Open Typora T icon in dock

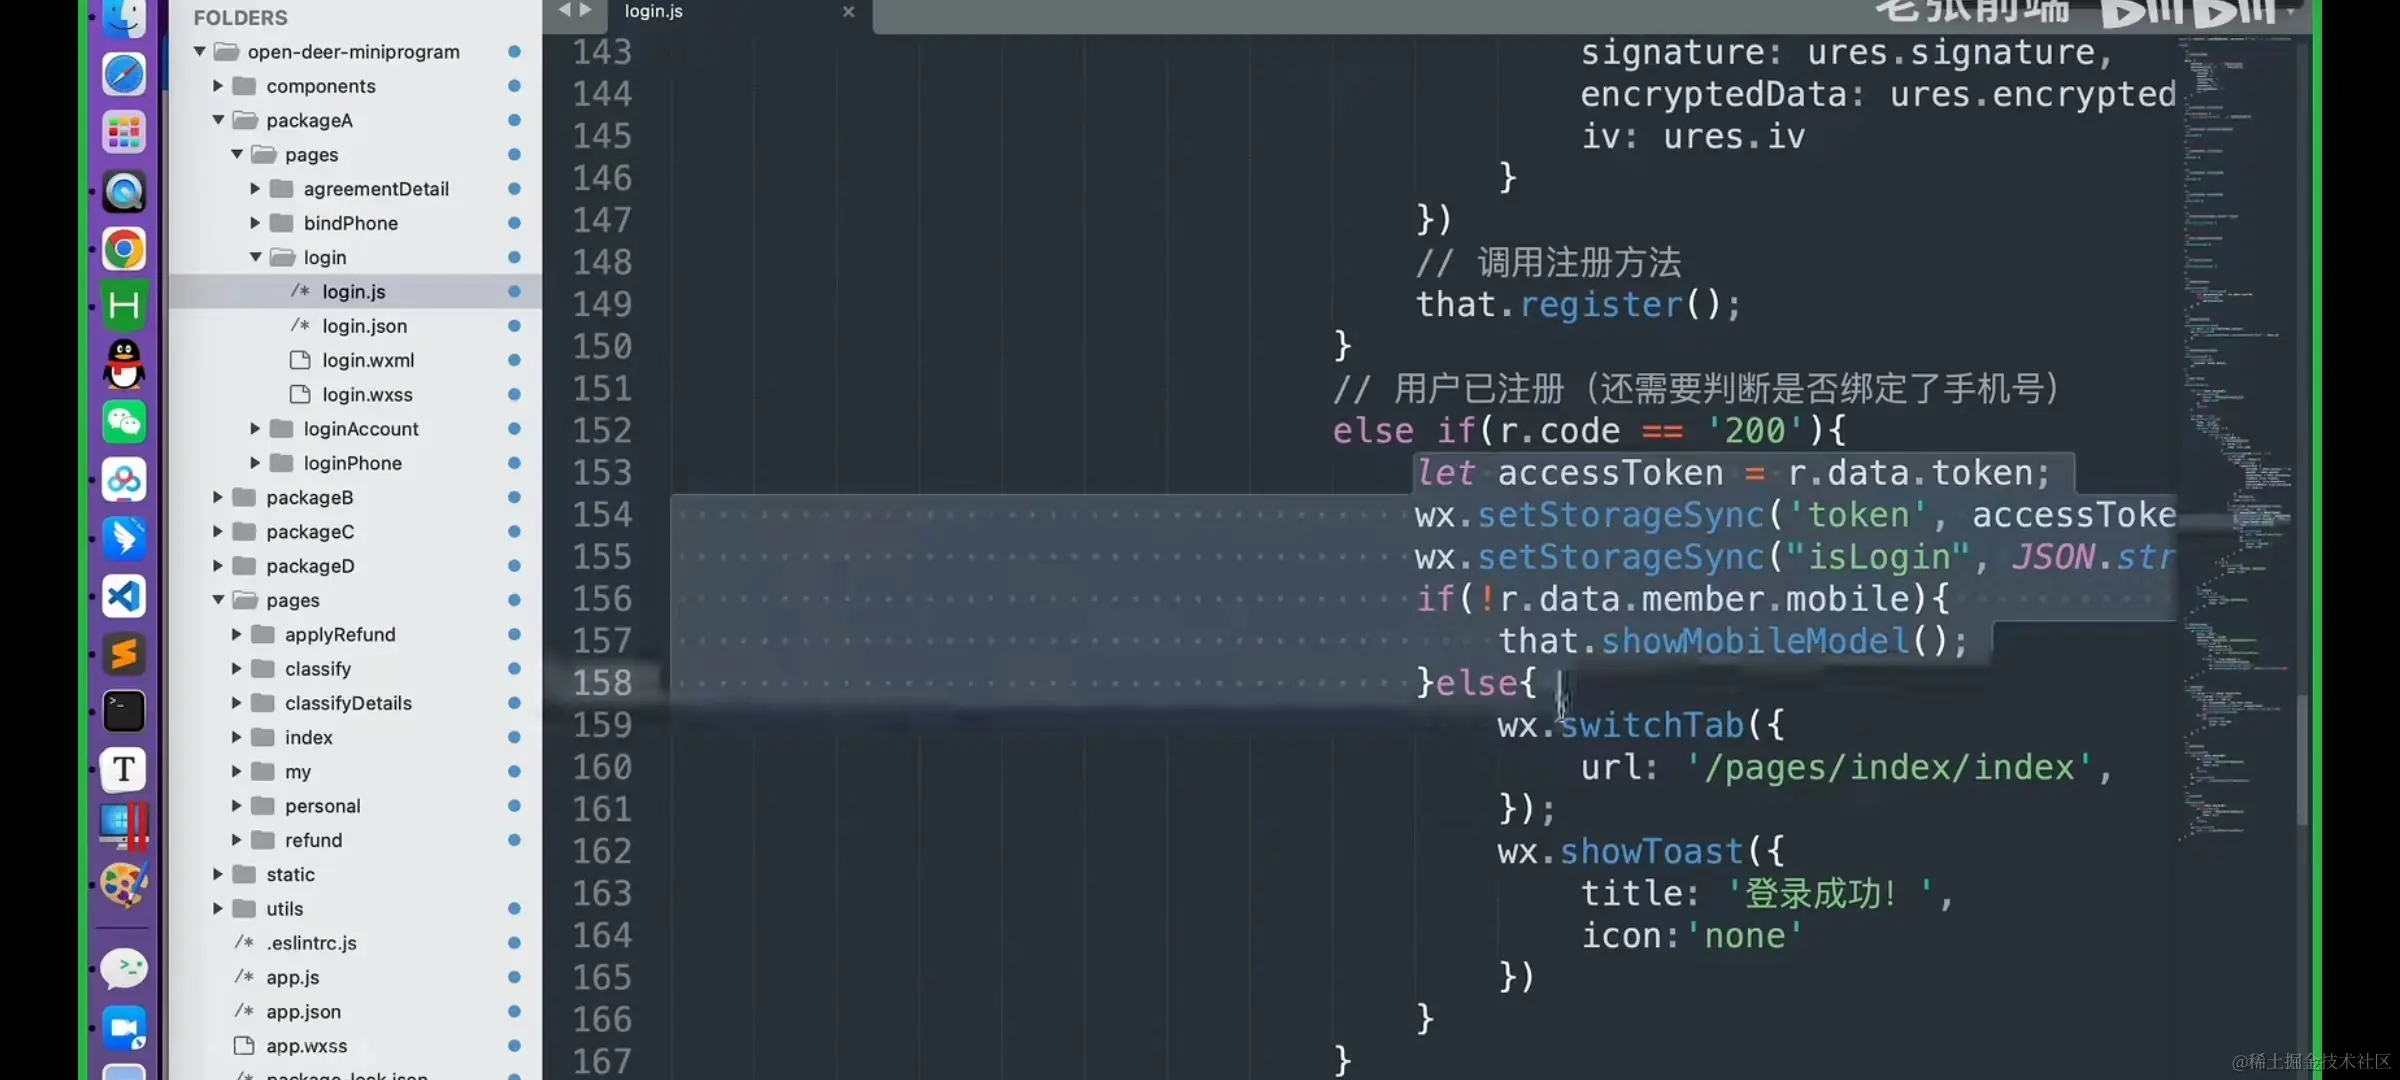pos(124,769)
